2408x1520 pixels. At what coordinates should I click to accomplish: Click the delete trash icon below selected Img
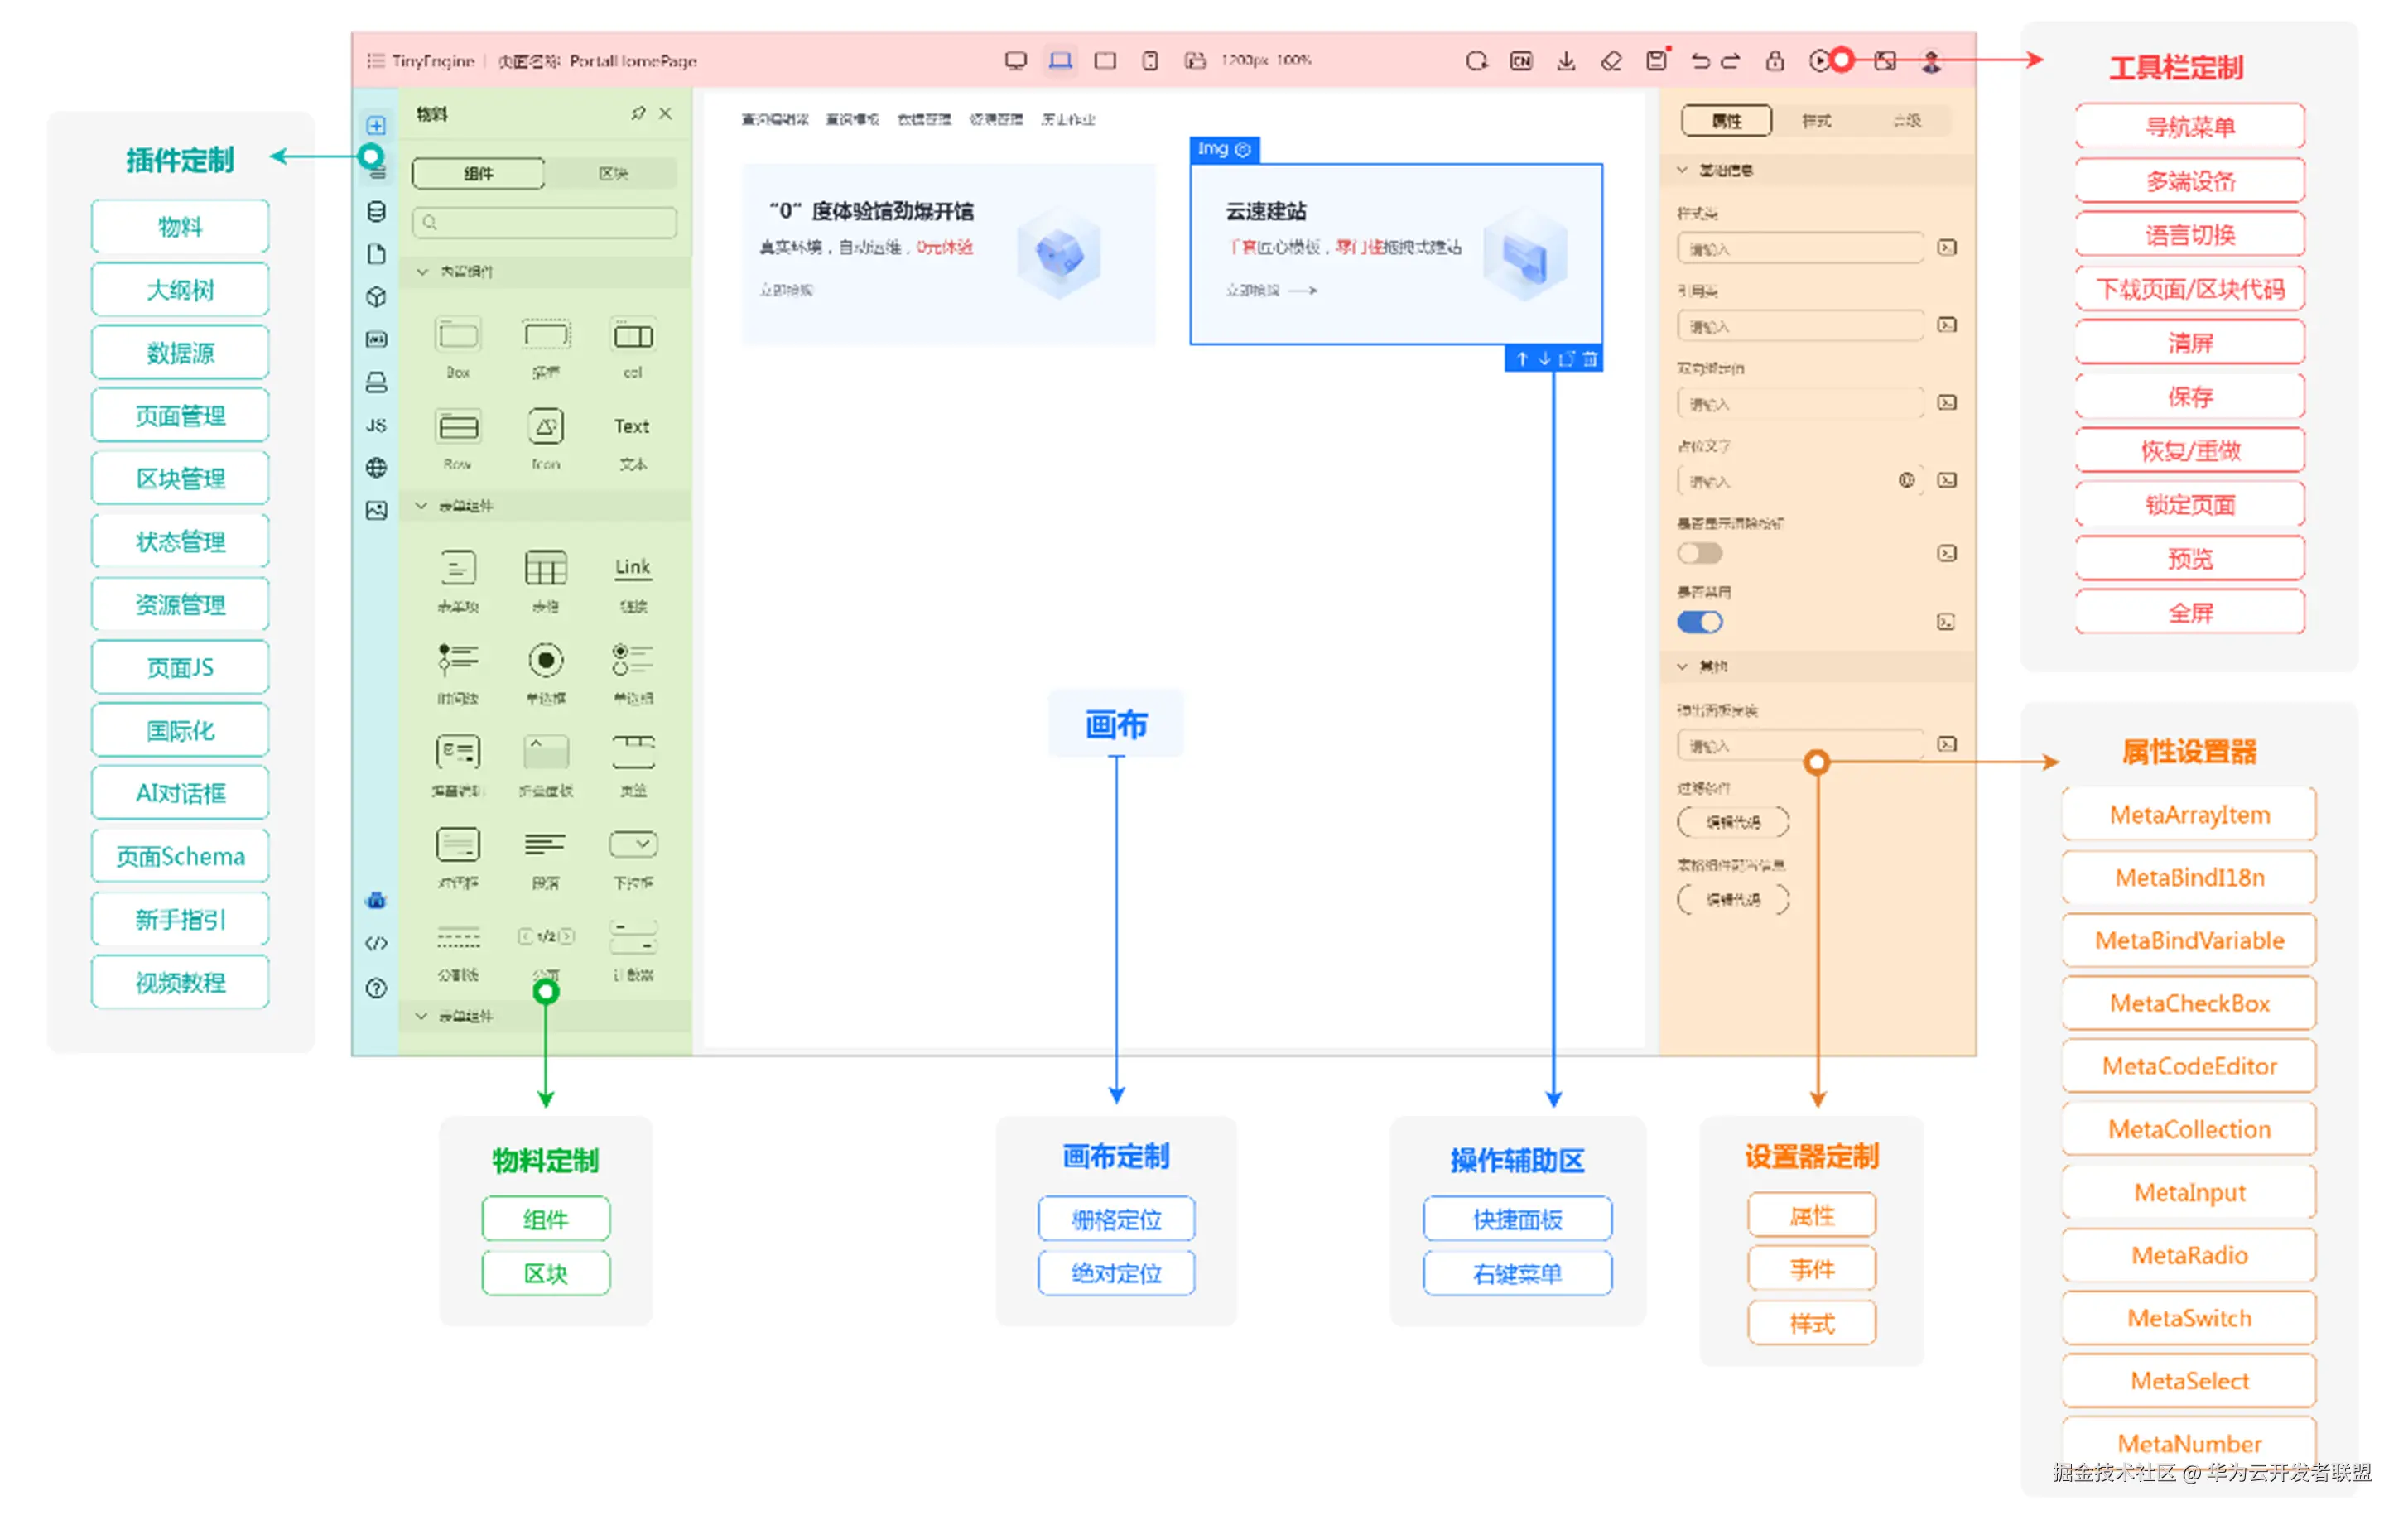(1590, 359)
